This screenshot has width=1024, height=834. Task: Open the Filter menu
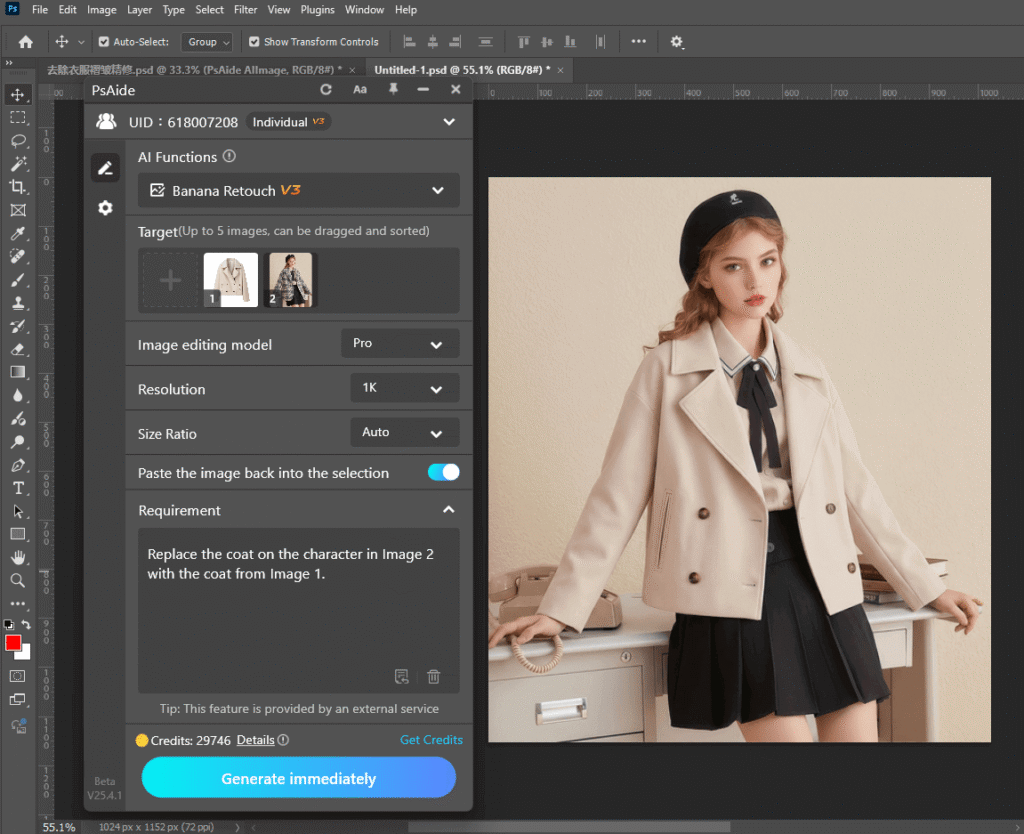pyautogui.click(x=245, y=10)
